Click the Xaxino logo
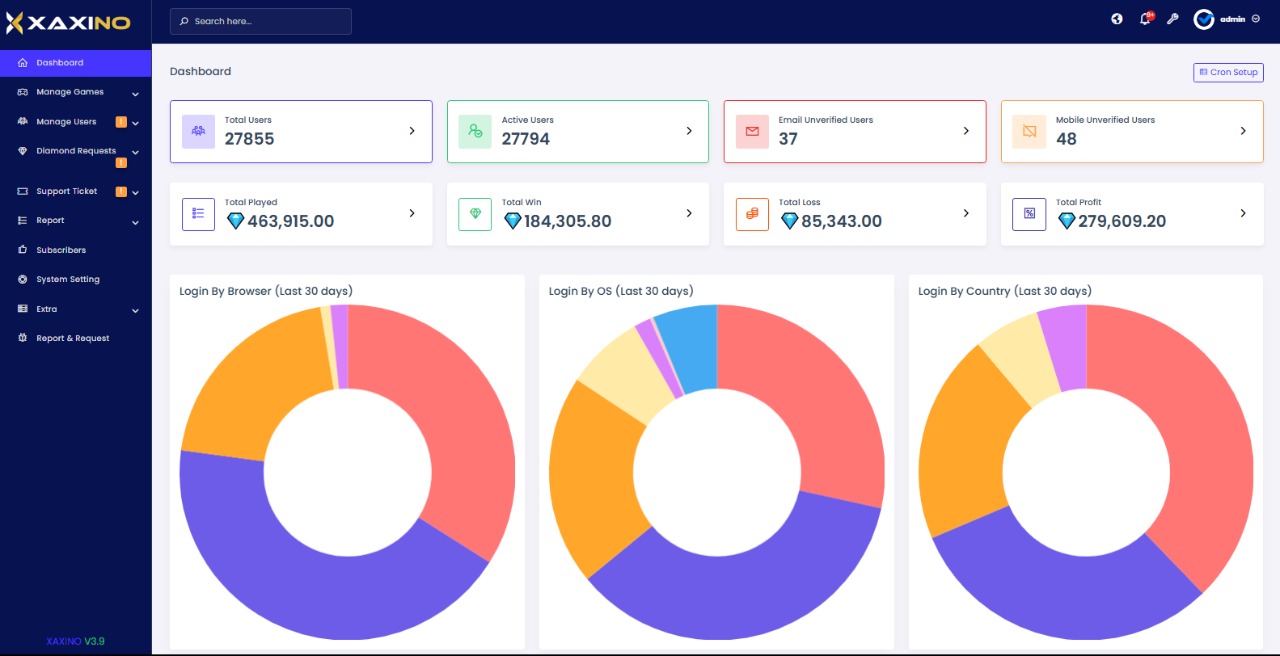Image resolution: width=1280 pixels, height=656 pixels. click(x=68, y=22)
